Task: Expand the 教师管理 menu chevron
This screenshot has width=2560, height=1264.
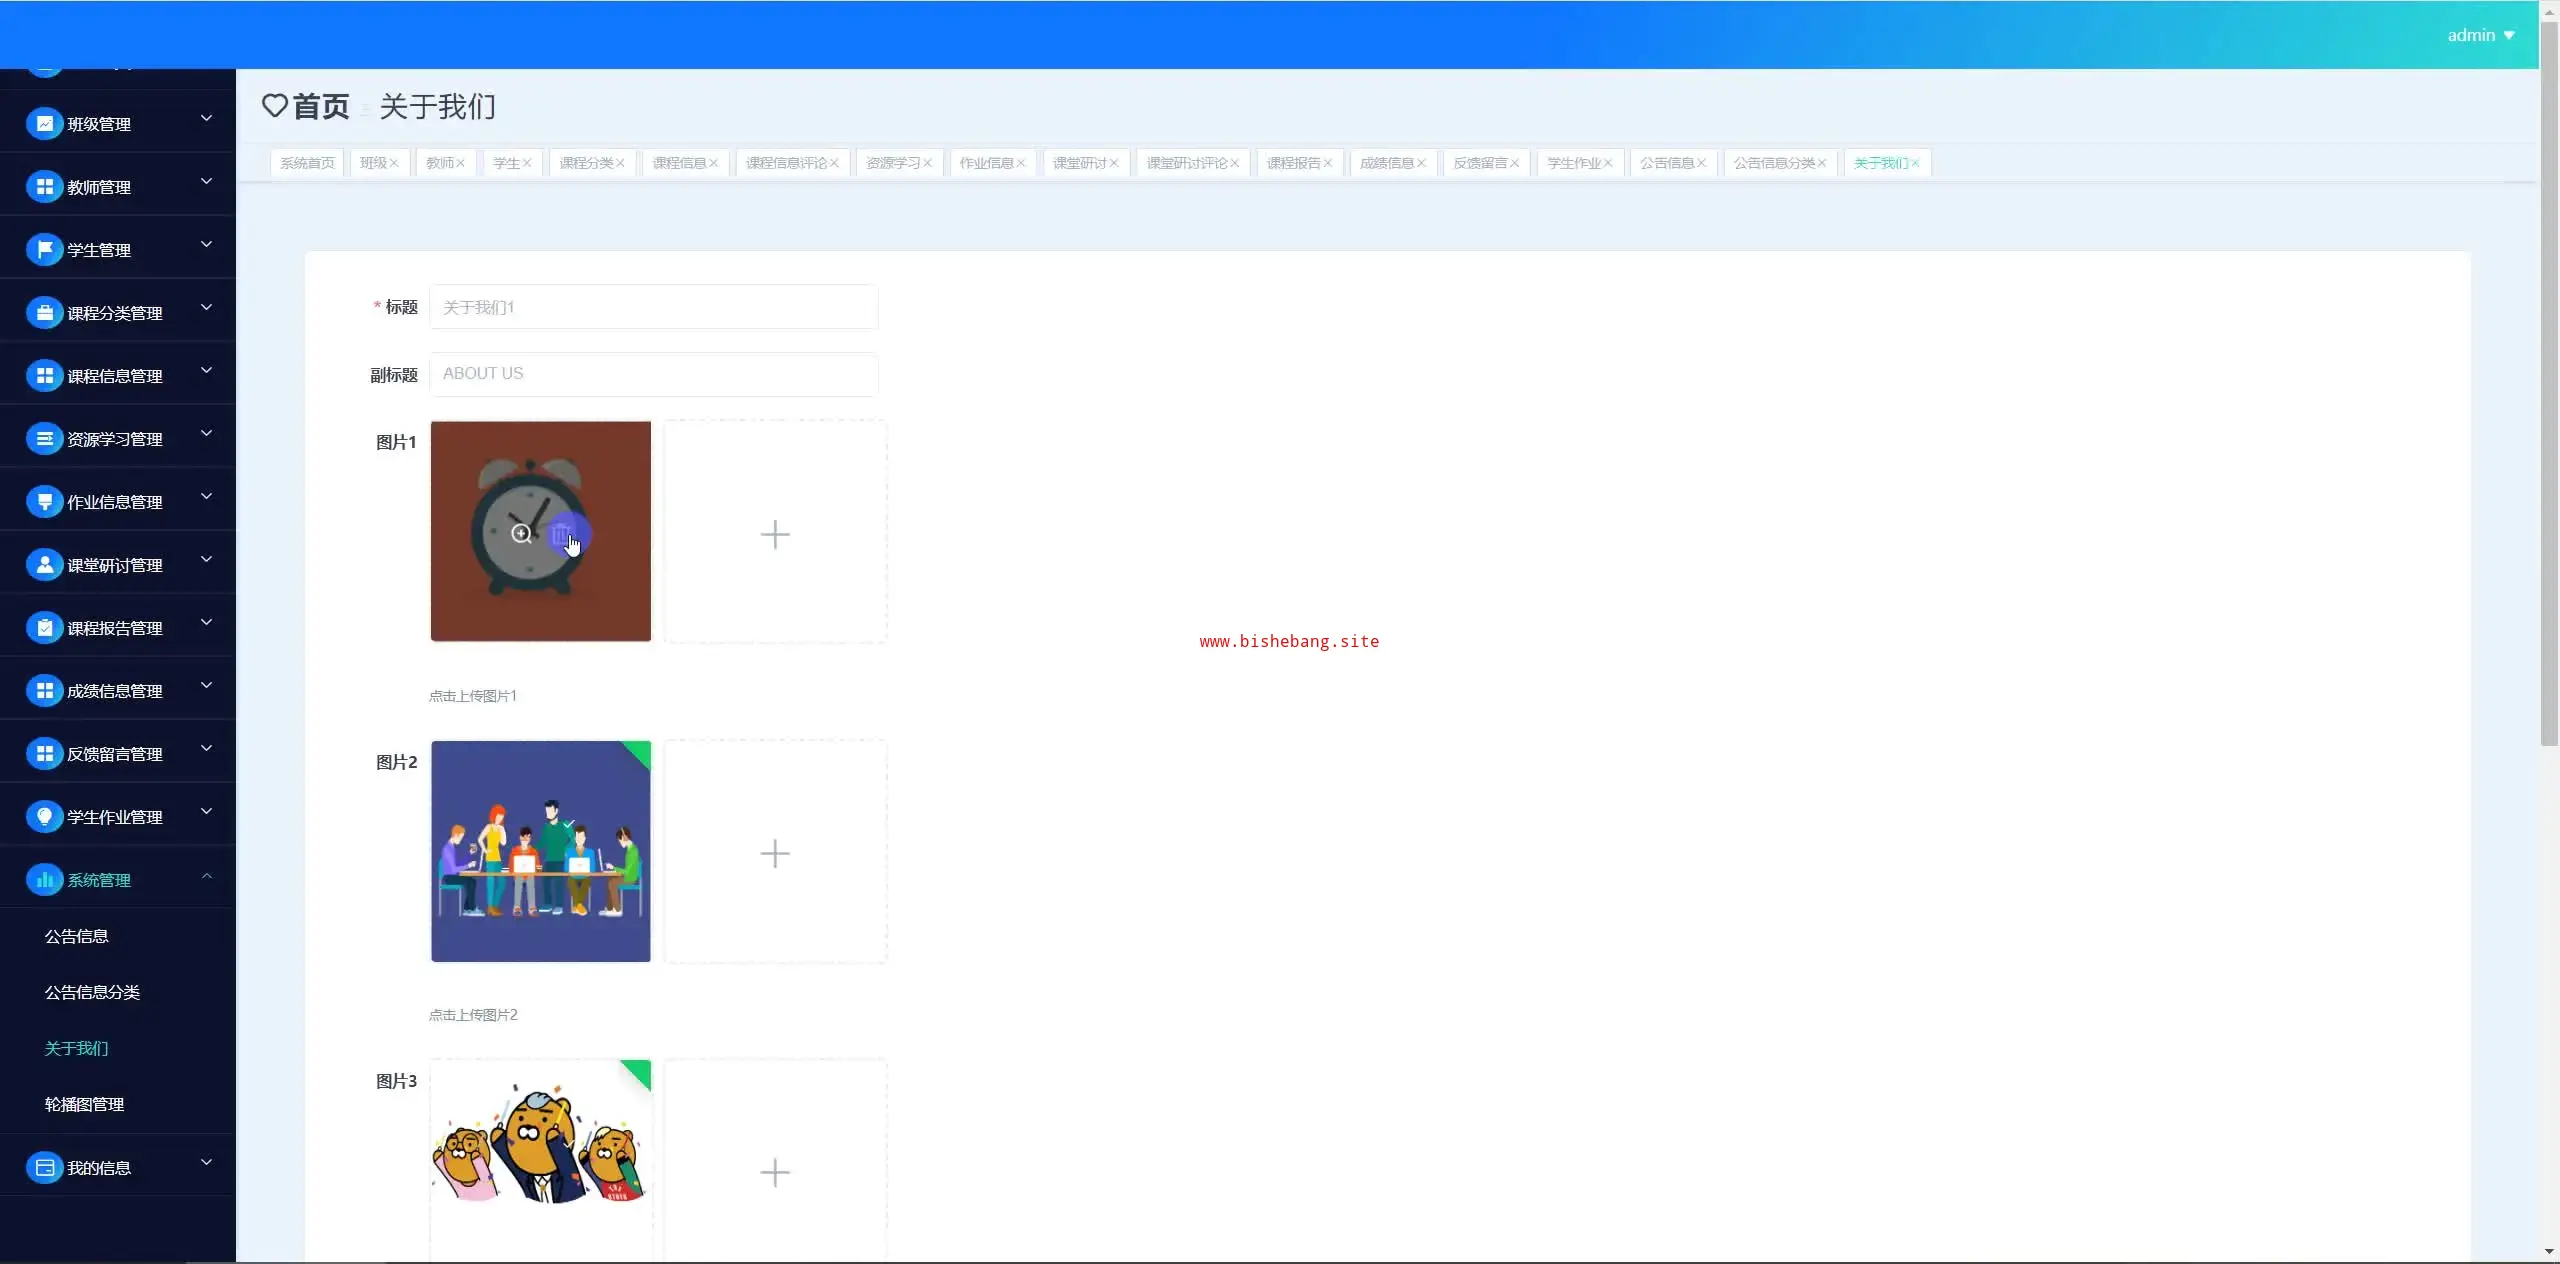Action: tap(206, 182)
